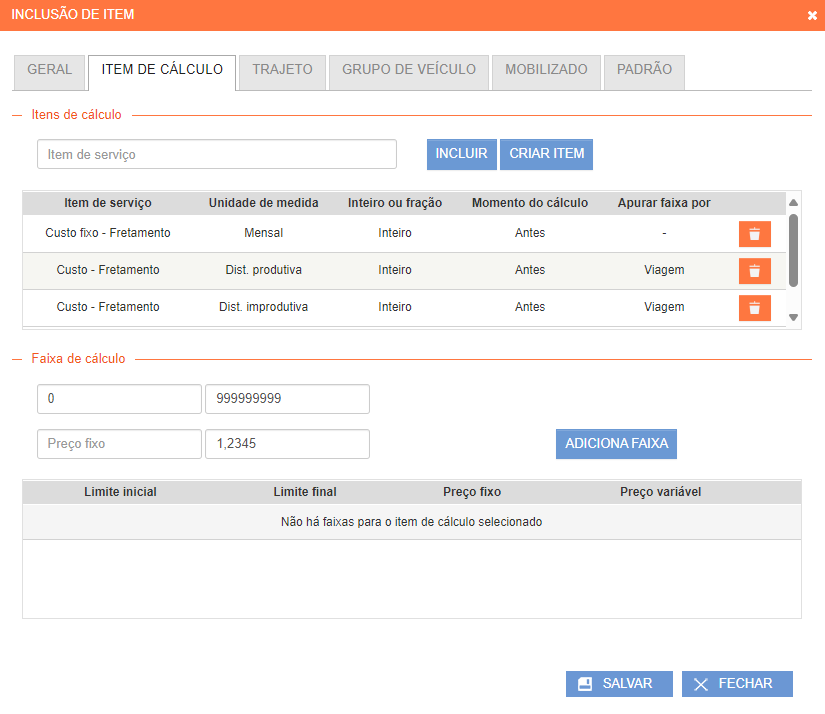Focus the Item de serviço search field
The height and width of the screenshot is (714, 825).
pos(217,155)
